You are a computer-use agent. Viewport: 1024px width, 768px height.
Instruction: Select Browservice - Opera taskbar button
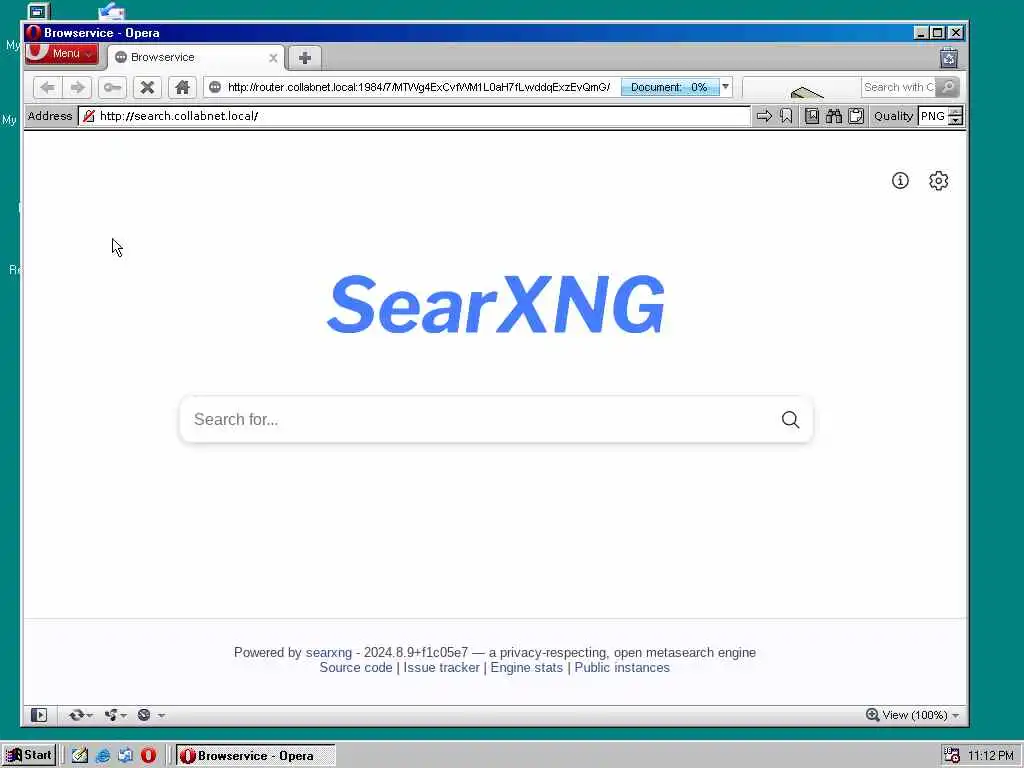click(255, 756)
